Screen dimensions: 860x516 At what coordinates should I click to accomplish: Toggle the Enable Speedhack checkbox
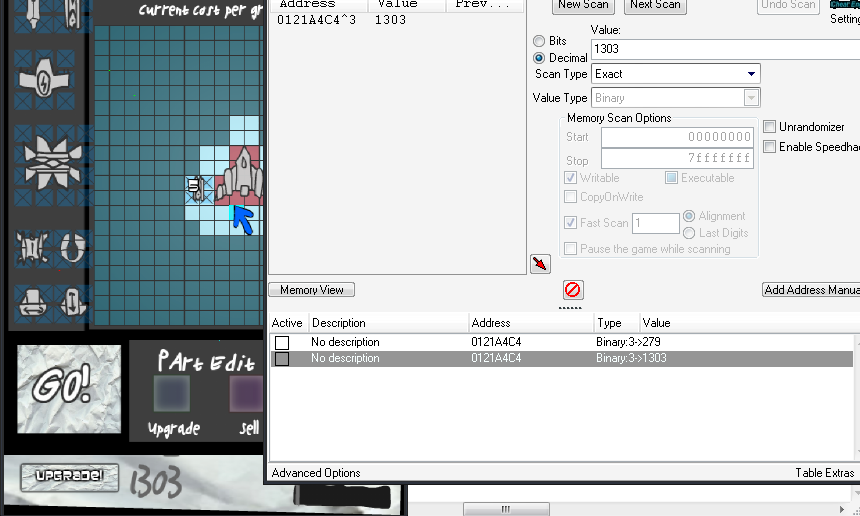(x=770, y=147)
